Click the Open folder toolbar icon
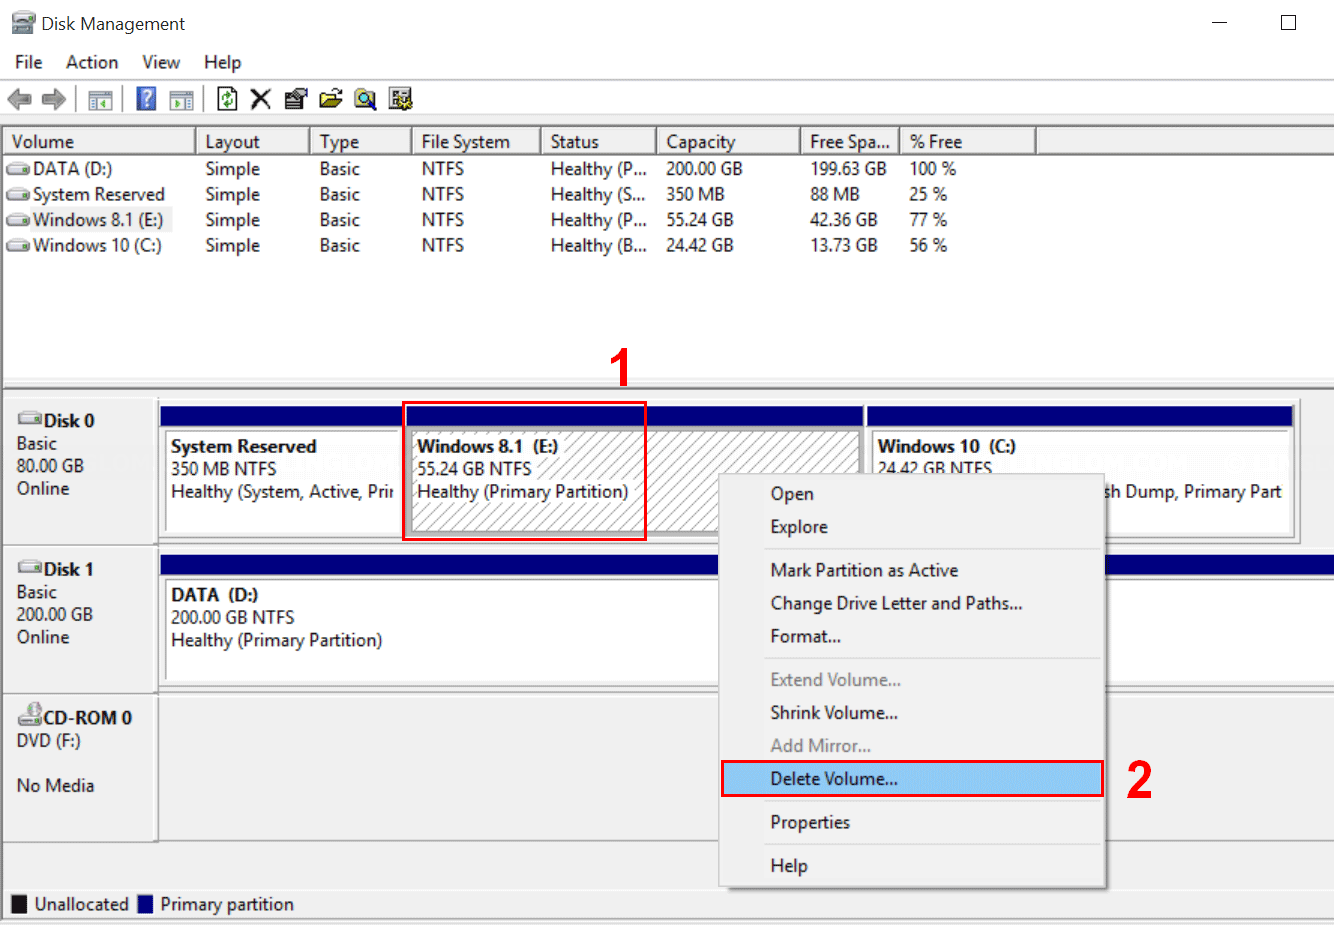Viewport: 1334px width, 925px height. (331, 99)
